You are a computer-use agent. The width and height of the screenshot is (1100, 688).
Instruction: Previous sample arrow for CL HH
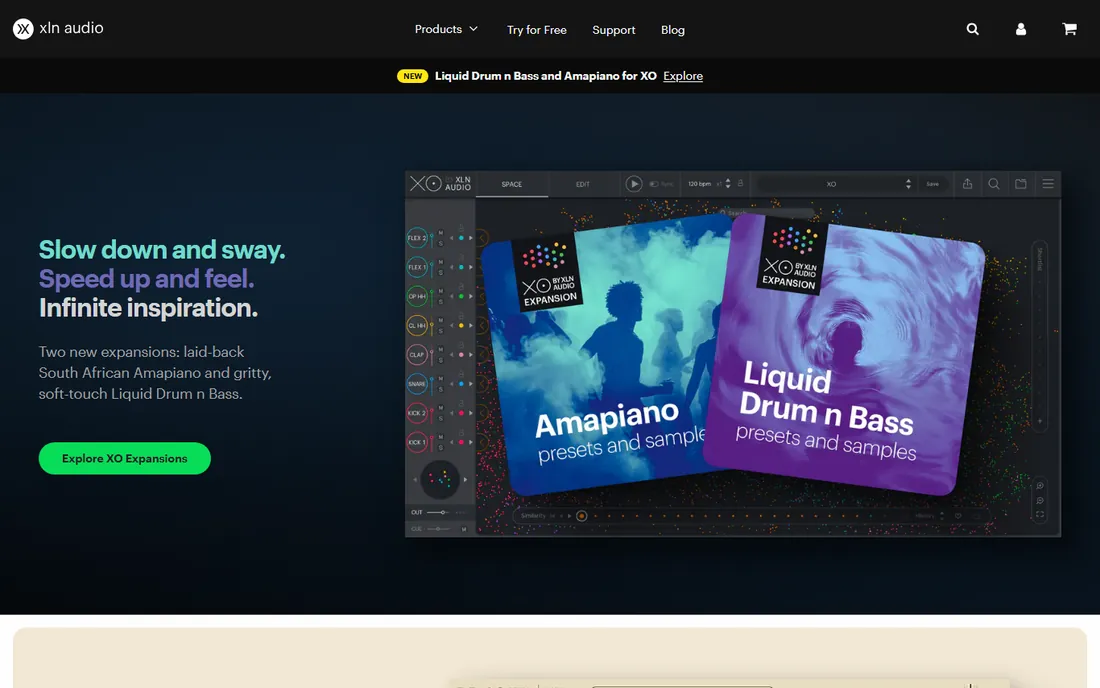point(452,325)
